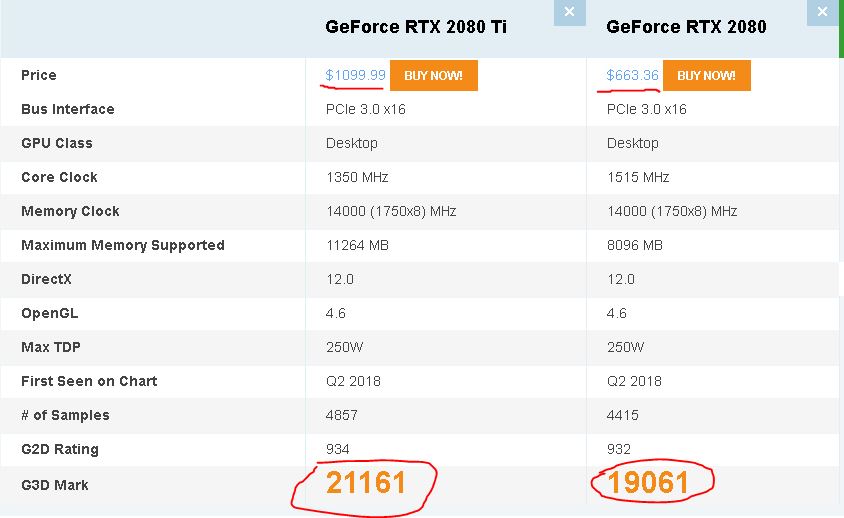Click the GPU Class row label
This screenshot has height=518, width=844.
[x=57, y=143]
